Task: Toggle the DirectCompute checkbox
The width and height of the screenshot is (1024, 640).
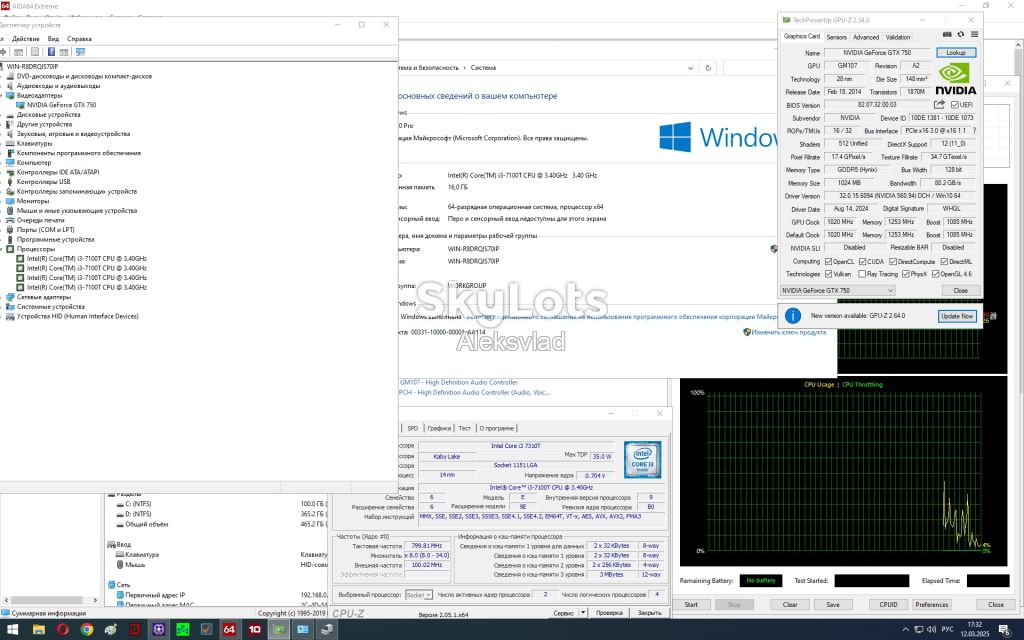Action: [x=893, y=261]
